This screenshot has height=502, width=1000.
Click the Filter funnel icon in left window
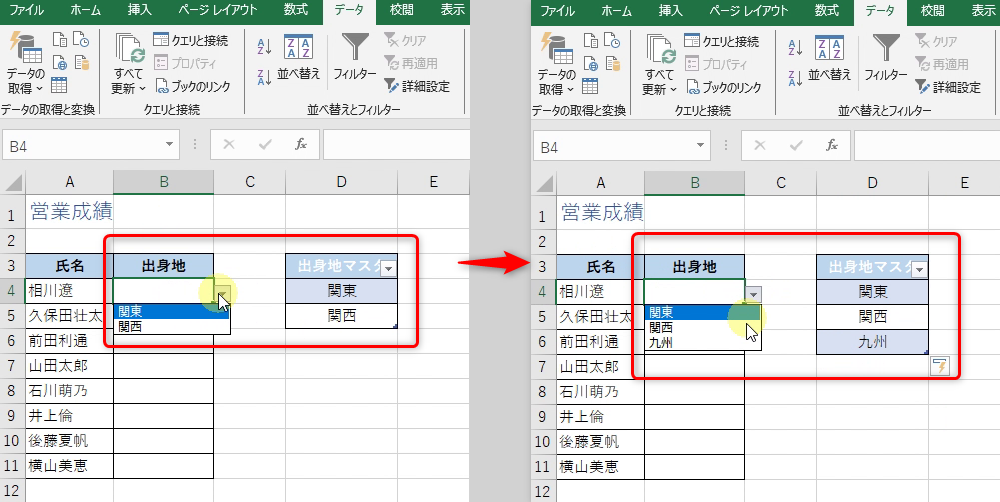[354, 50]
